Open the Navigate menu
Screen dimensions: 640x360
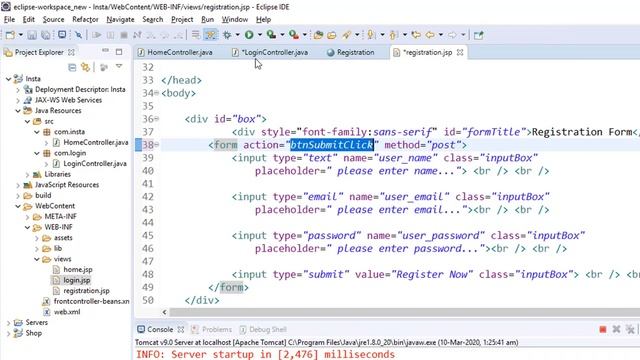coord(120,19)
